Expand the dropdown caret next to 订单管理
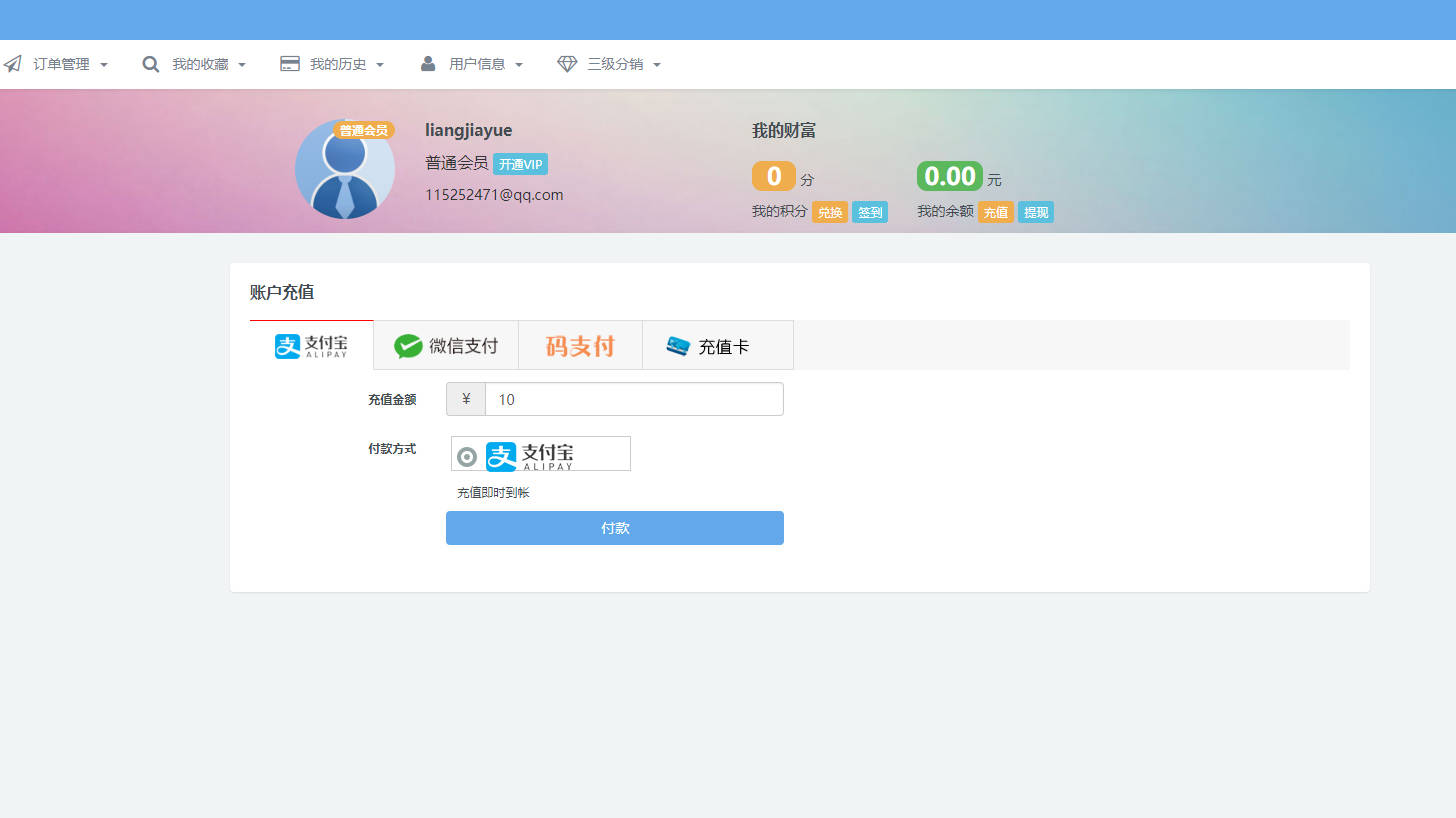The height and width of the screenshot is (818, 1456). click(104, 65)
